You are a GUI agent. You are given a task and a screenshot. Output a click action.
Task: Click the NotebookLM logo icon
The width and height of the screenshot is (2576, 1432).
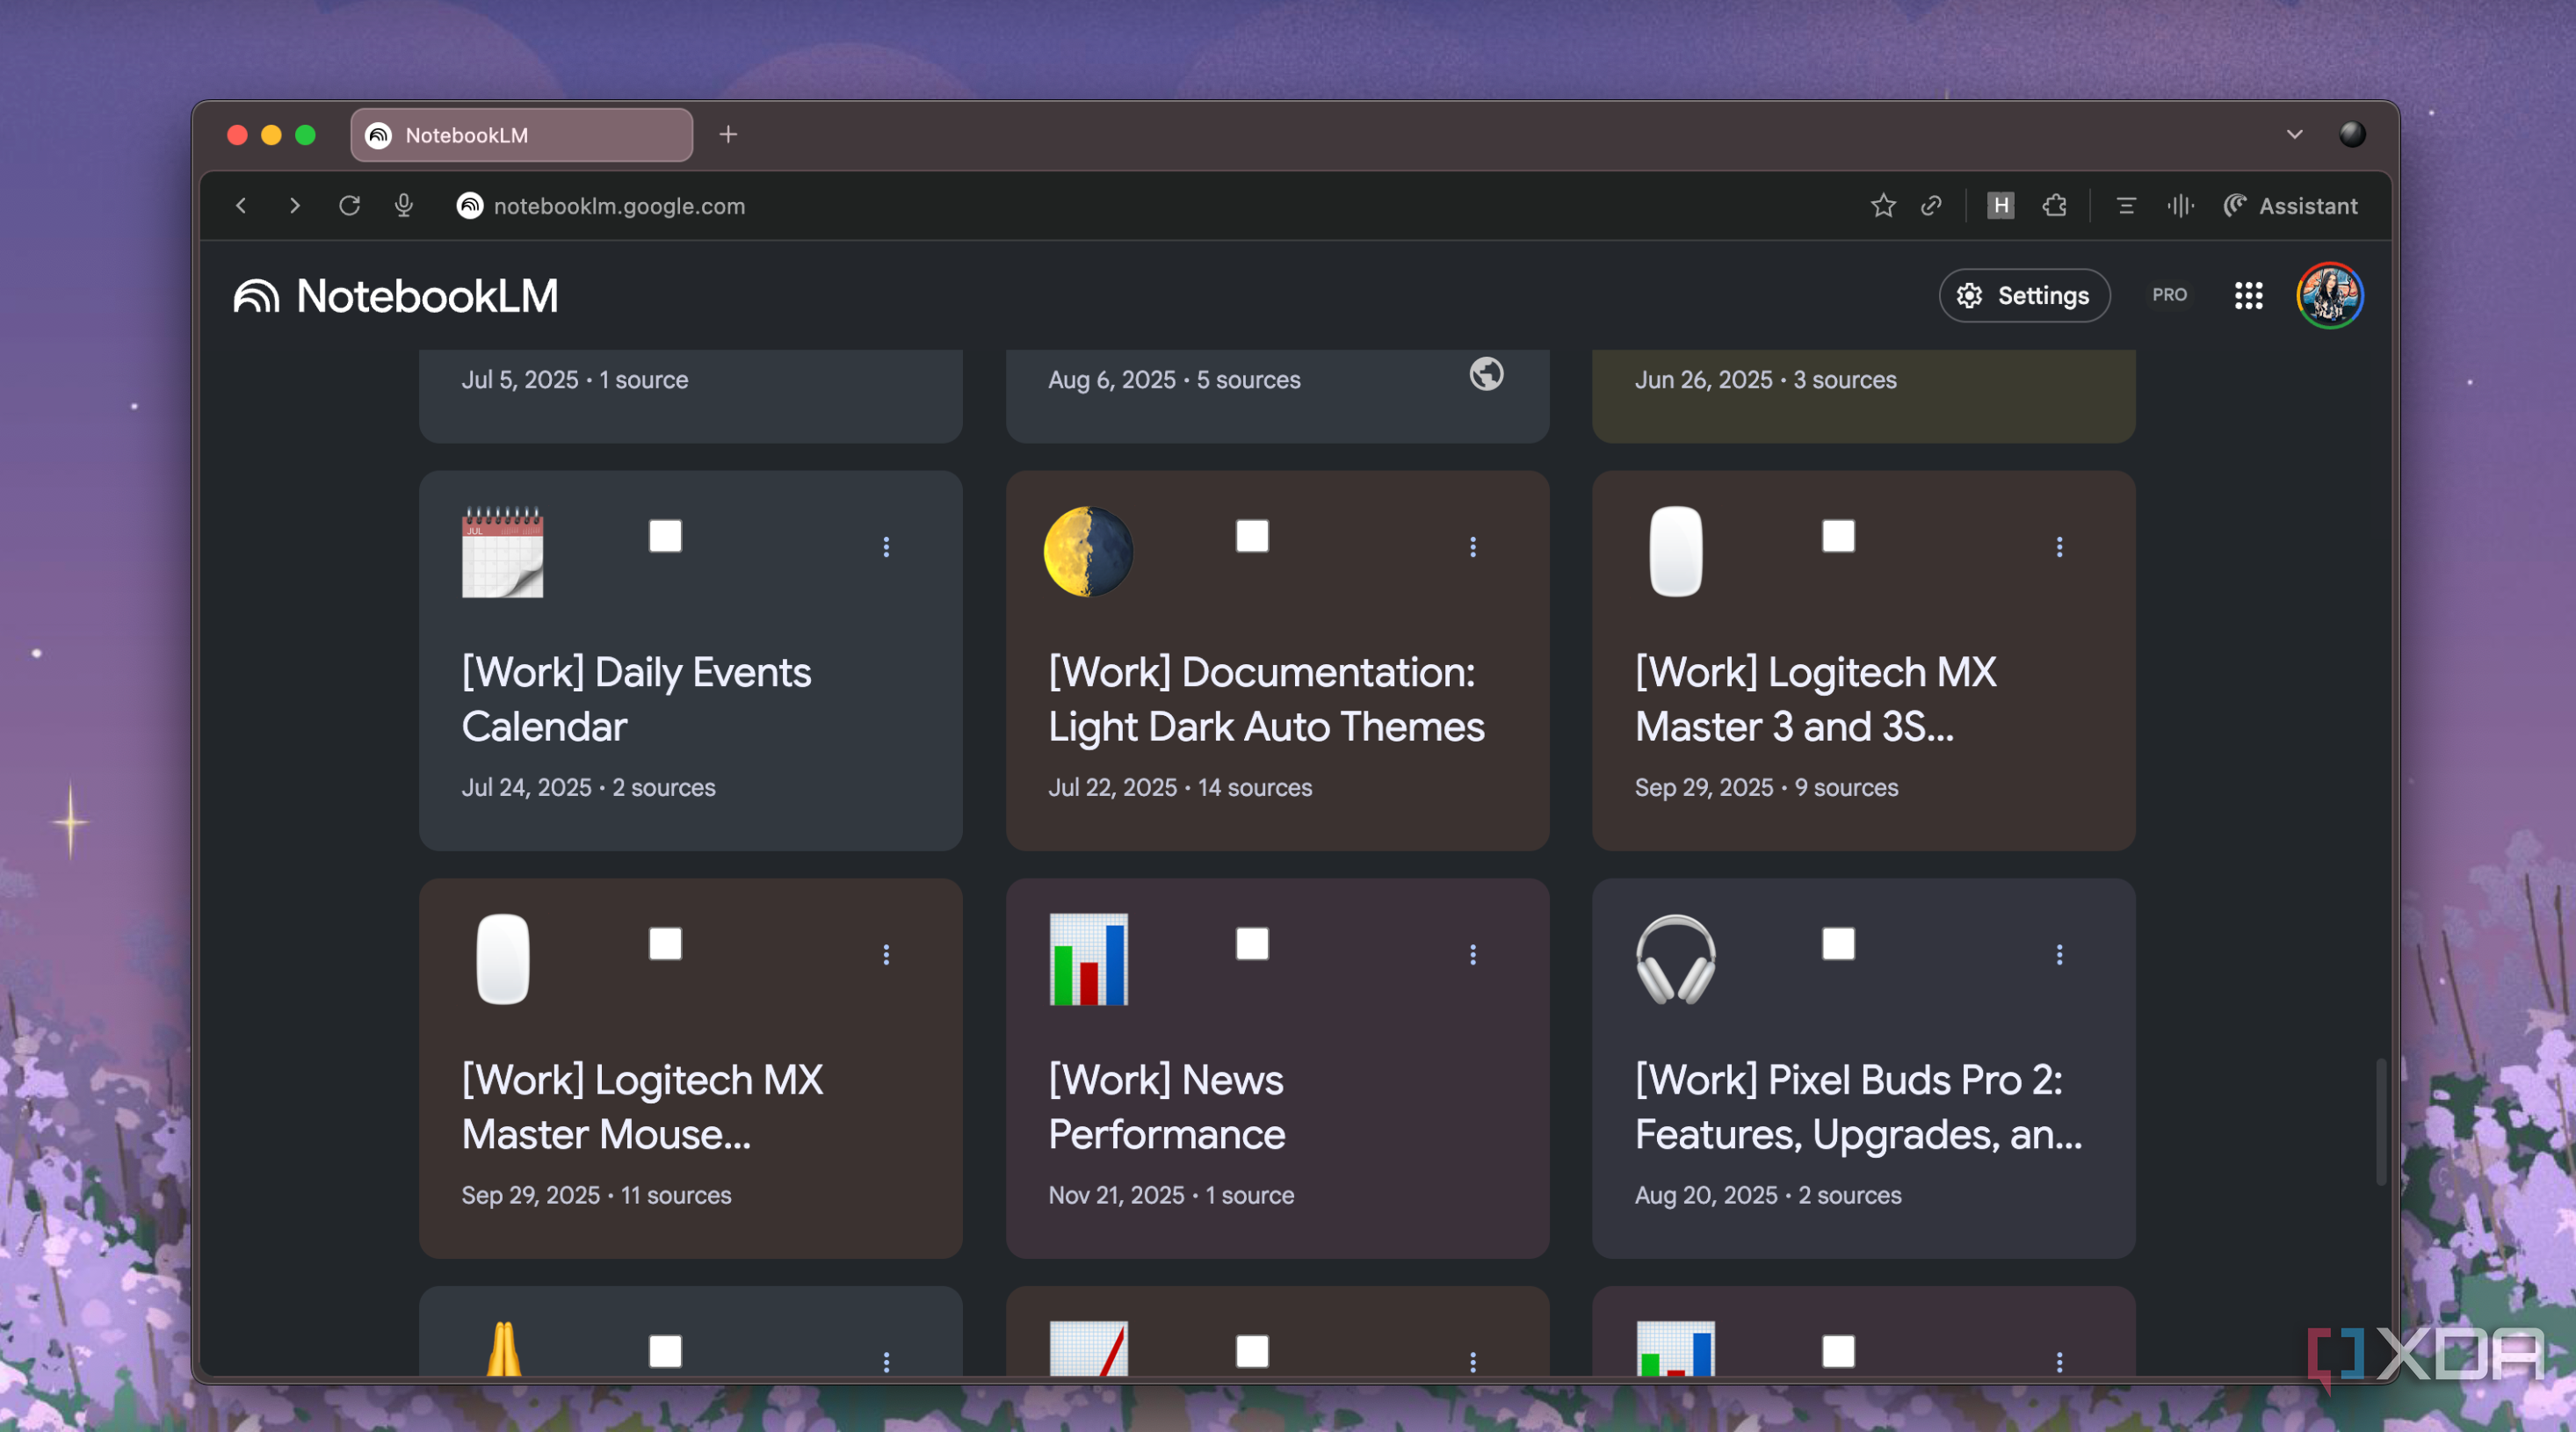(x=256, y=296)
